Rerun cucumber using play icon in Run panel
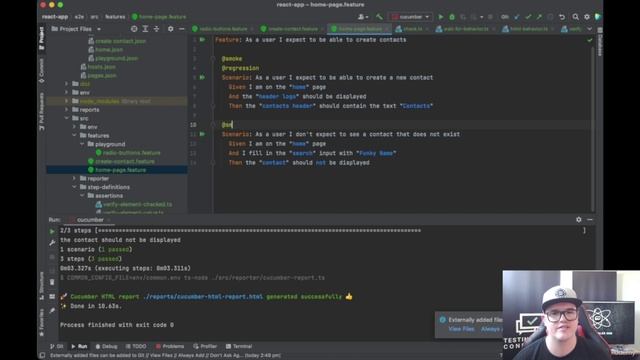The height and width of the screenshot is (360, 640). coord(52,231)
